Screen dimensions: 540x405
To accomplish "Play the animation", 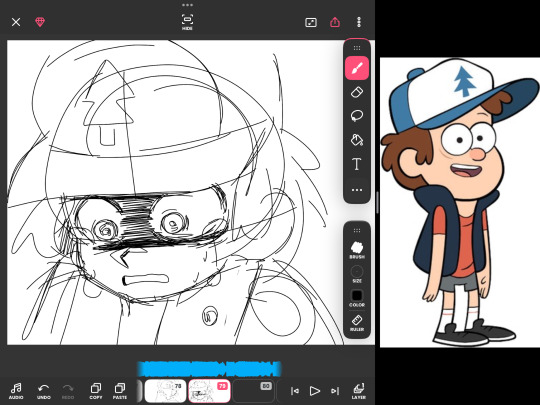I will 315,391.
